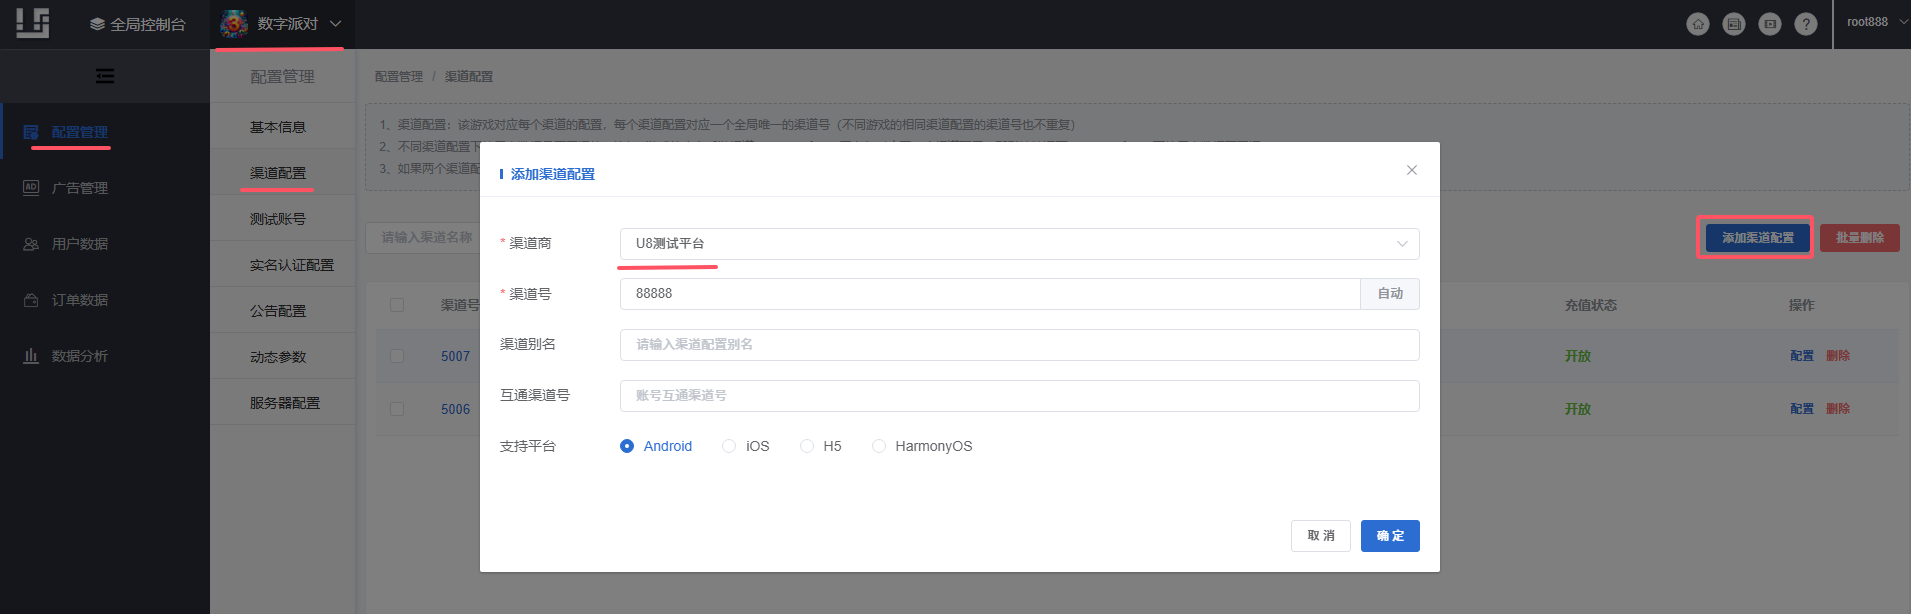Click the 确定 confirm button
This screenshot has height=614, width=1911.
1390,536
